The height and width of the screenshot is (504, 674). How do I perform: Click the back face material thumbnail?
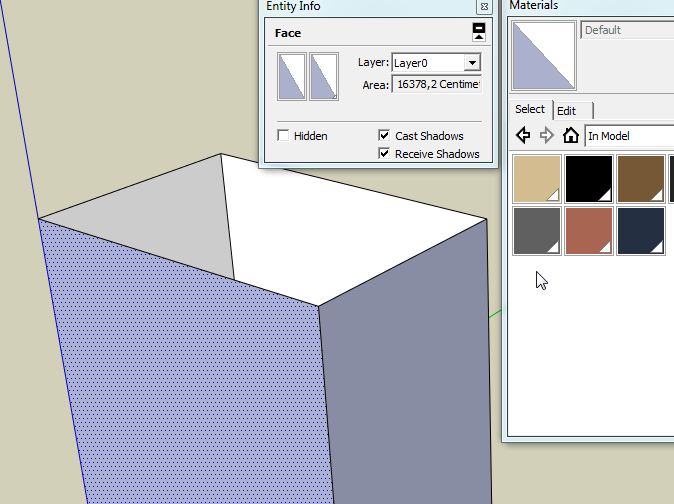(x=324, y=77)
